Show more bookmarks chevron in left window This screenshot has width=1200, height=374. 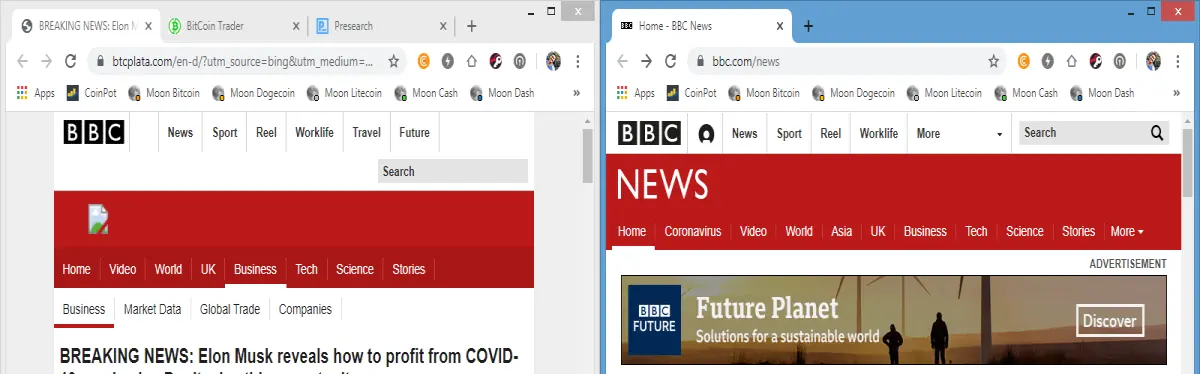point(576,93)
